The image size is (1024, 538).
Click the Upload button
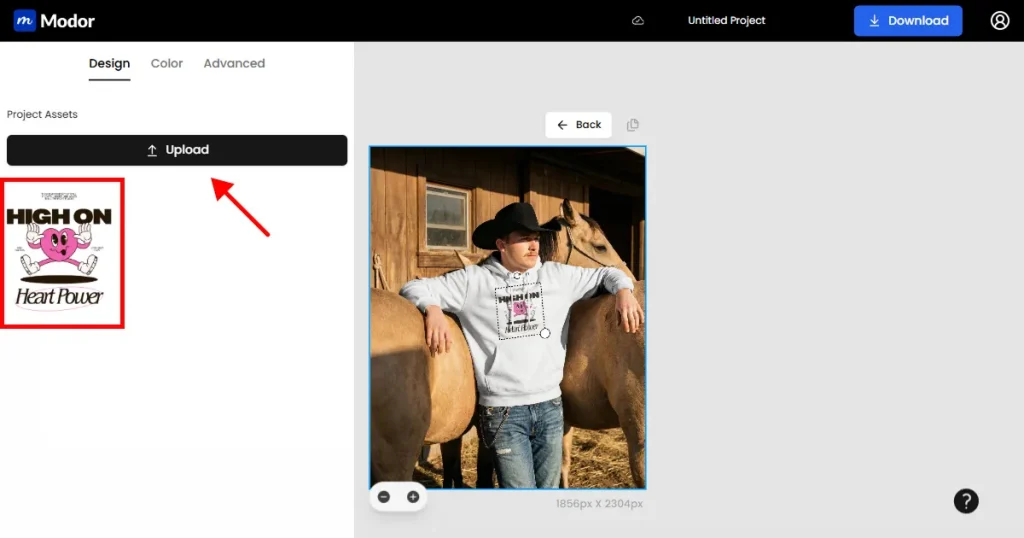[177, 150]
